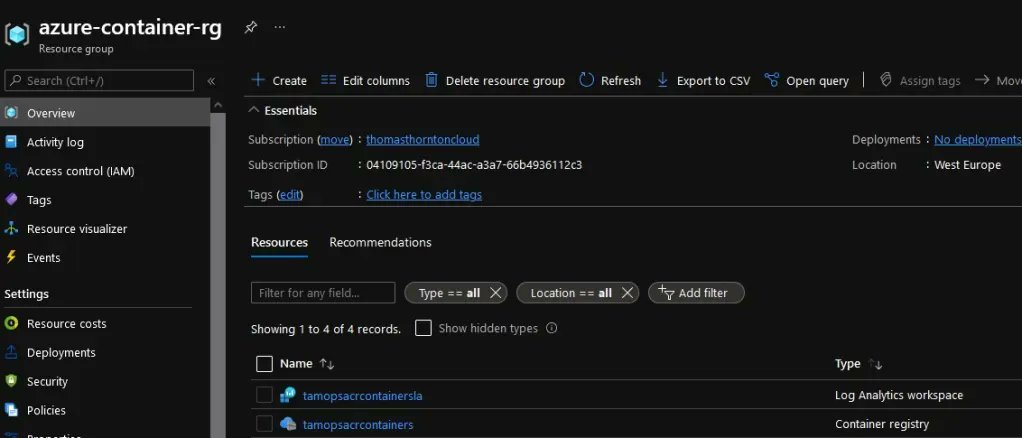Click the Log Analytics workspace type cell

(899, 396)
